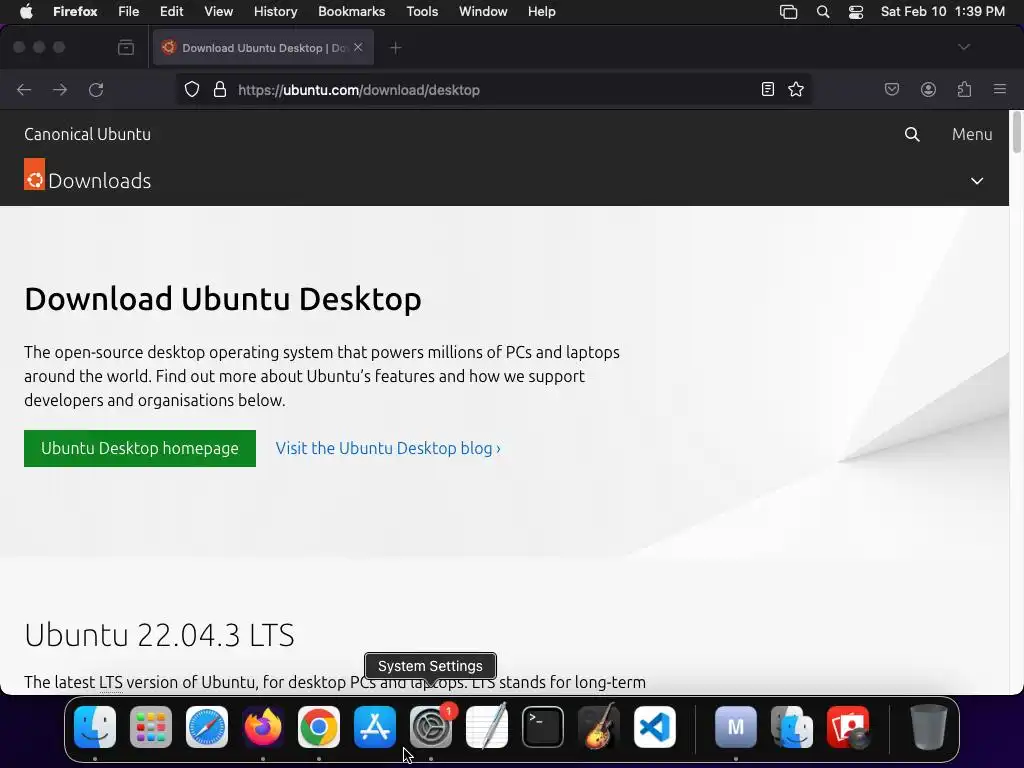Image resolution: width=1024 pixels, height=768 pixels.
Task: Open Firefox View button left of tab
Action: click(126, 48)
